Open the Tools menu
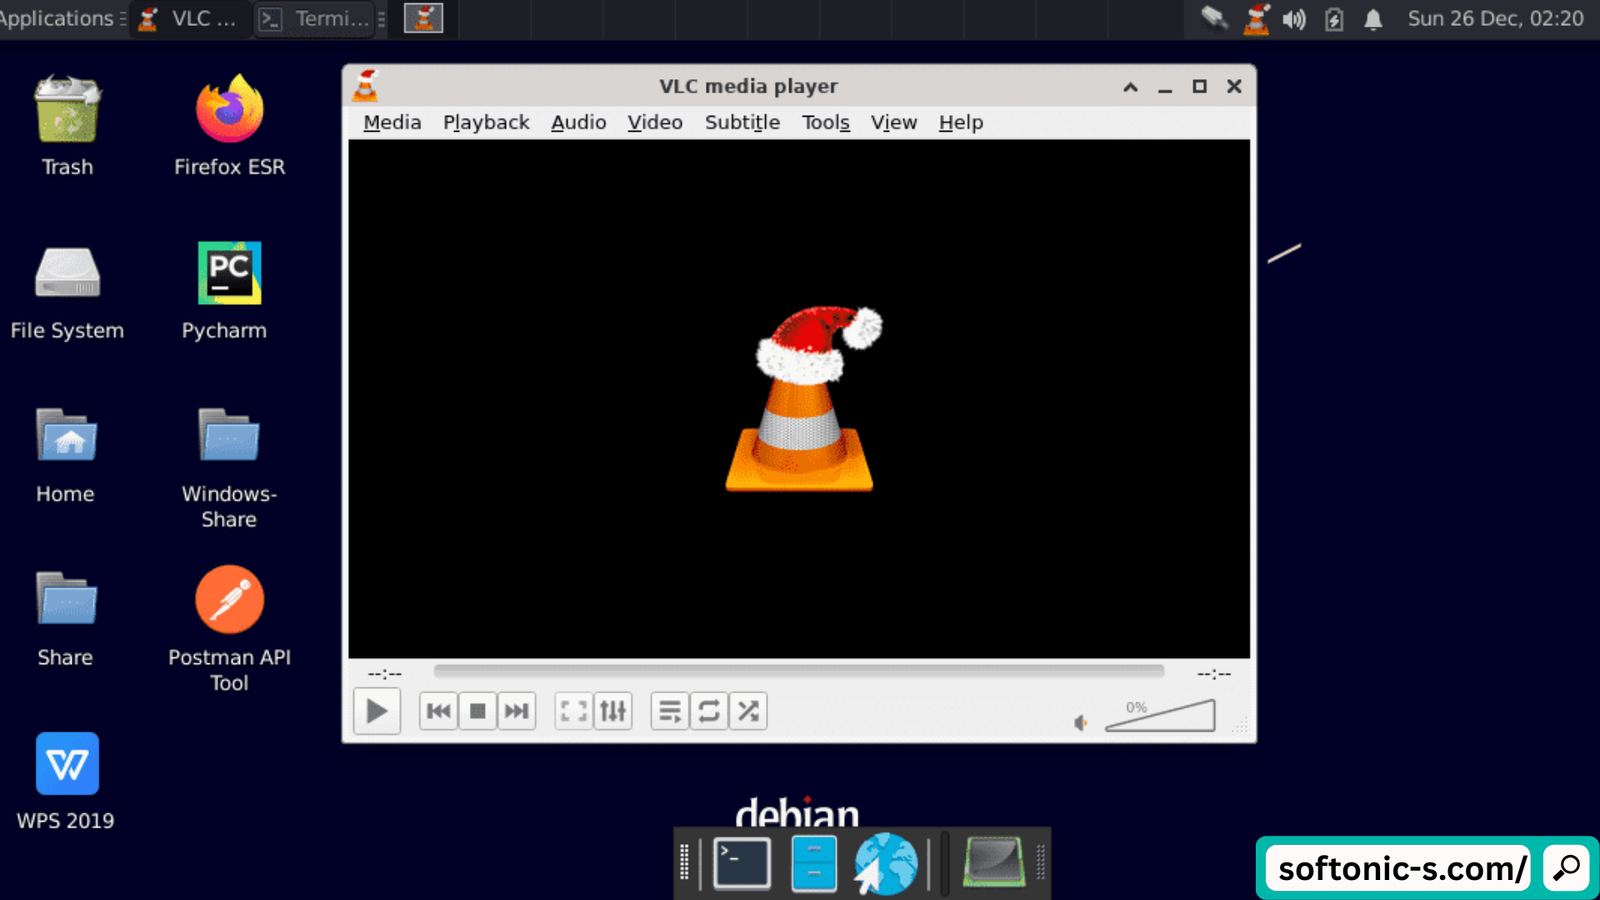1600x900 pixels. coord(825,122)
